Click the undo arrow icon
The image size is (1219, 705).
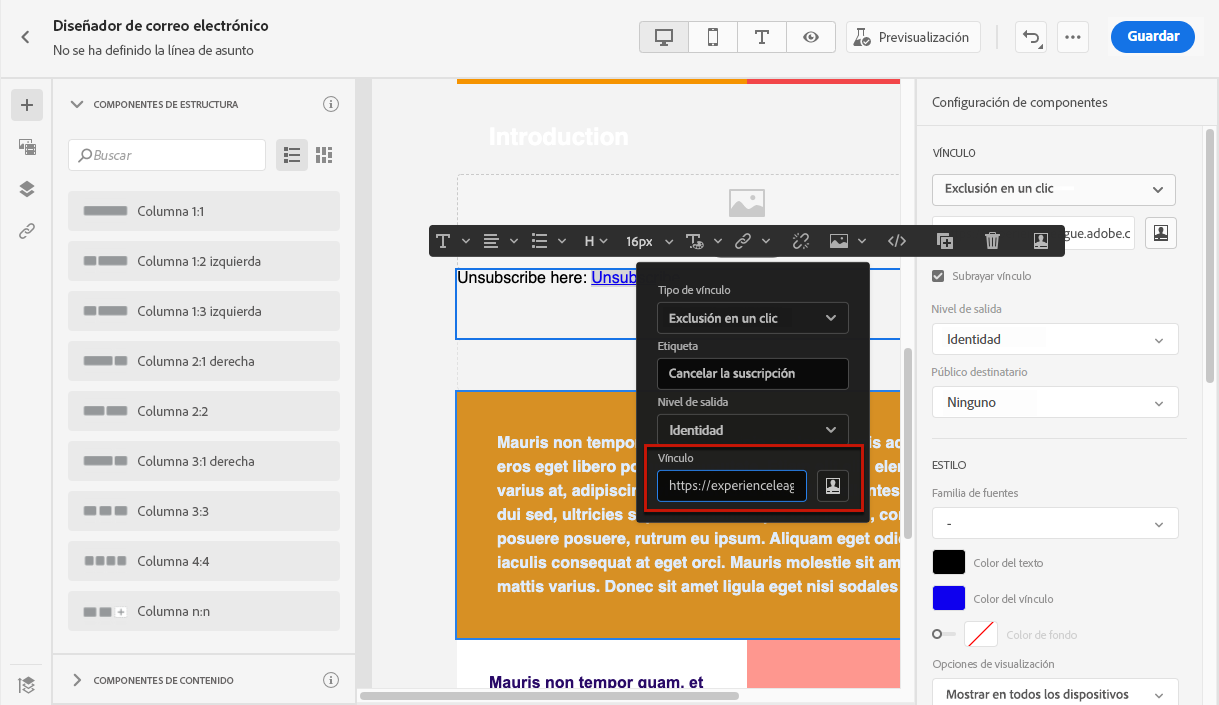click(x=1030, y=37)
